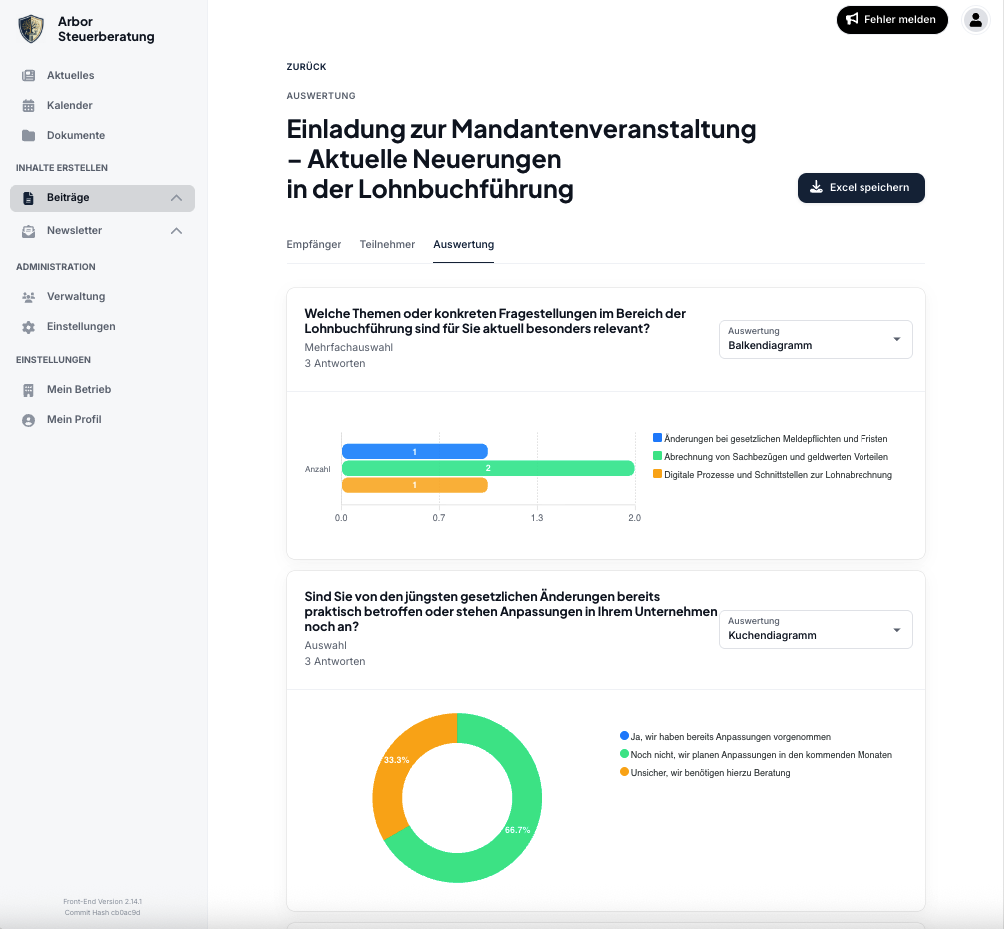Click the Excel speichern button
Screen dimensions: 1004x929
(861, 188)
